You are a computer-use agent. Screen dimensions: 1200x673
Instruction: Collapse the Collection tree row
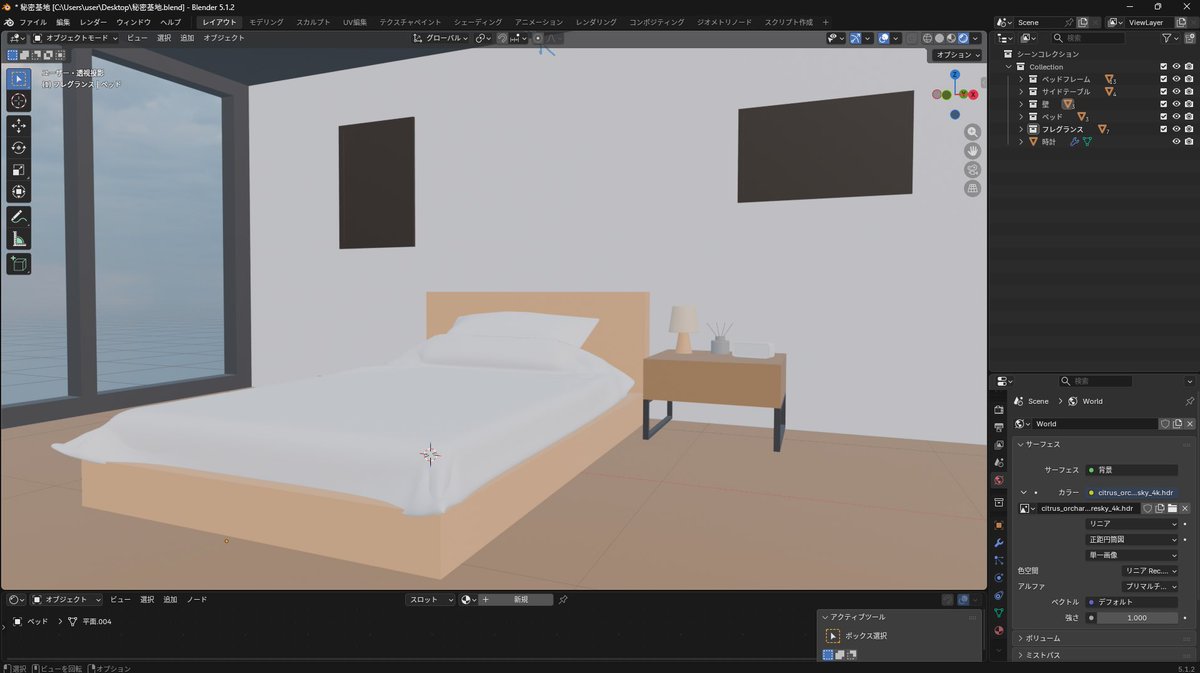[x=1009, y=67]
